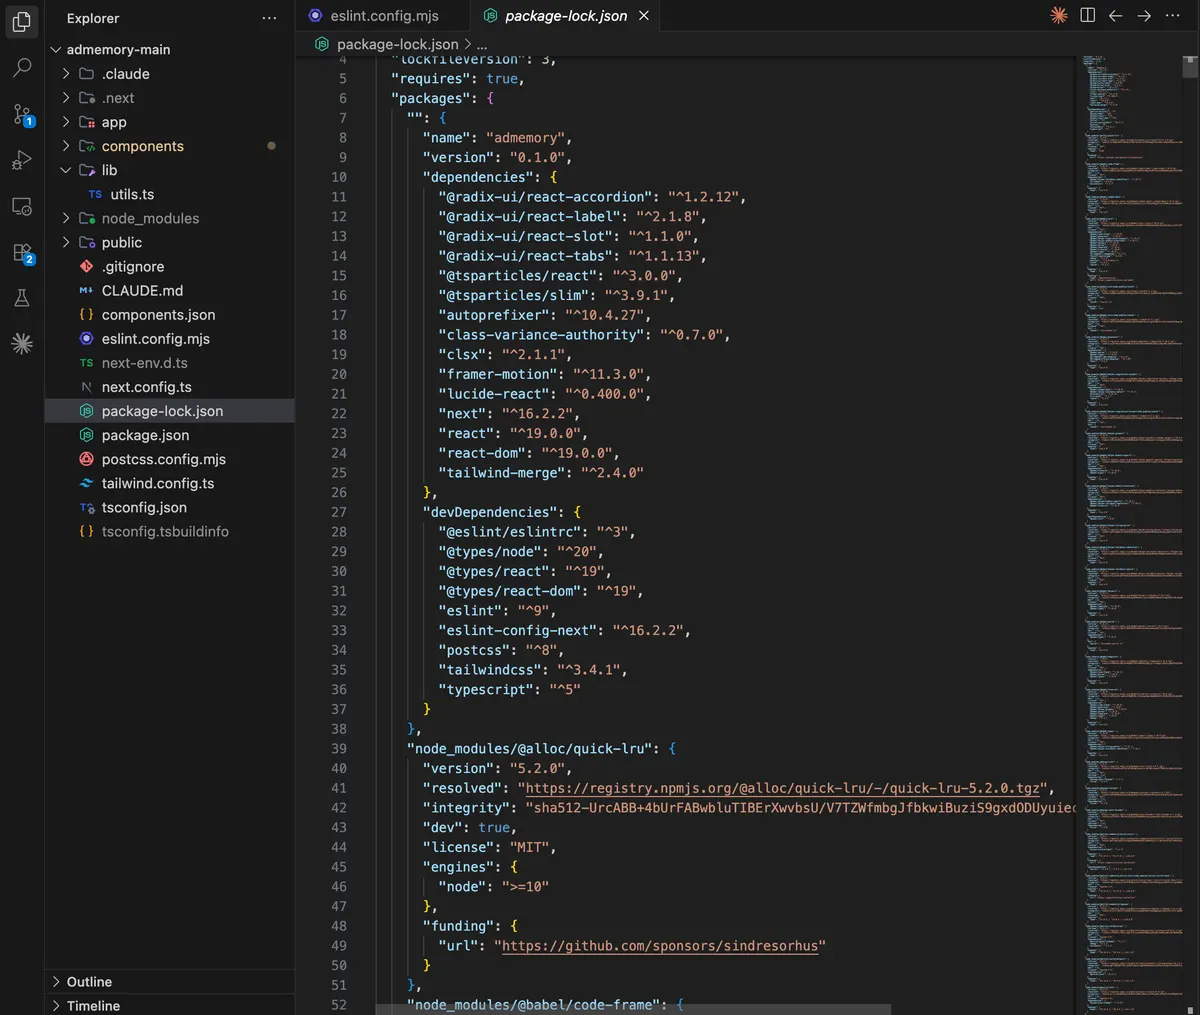Select the package-lock.json tab
The height and width of the screenshot is (1015, 1200).
click(x=565, y=16)
